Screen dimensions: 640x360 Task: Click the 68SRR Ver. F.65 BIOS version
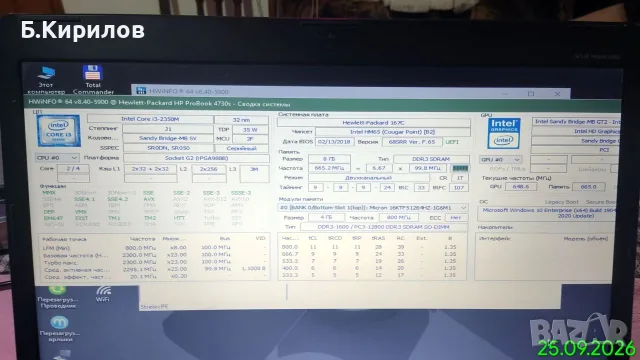(x=412, y=142)
